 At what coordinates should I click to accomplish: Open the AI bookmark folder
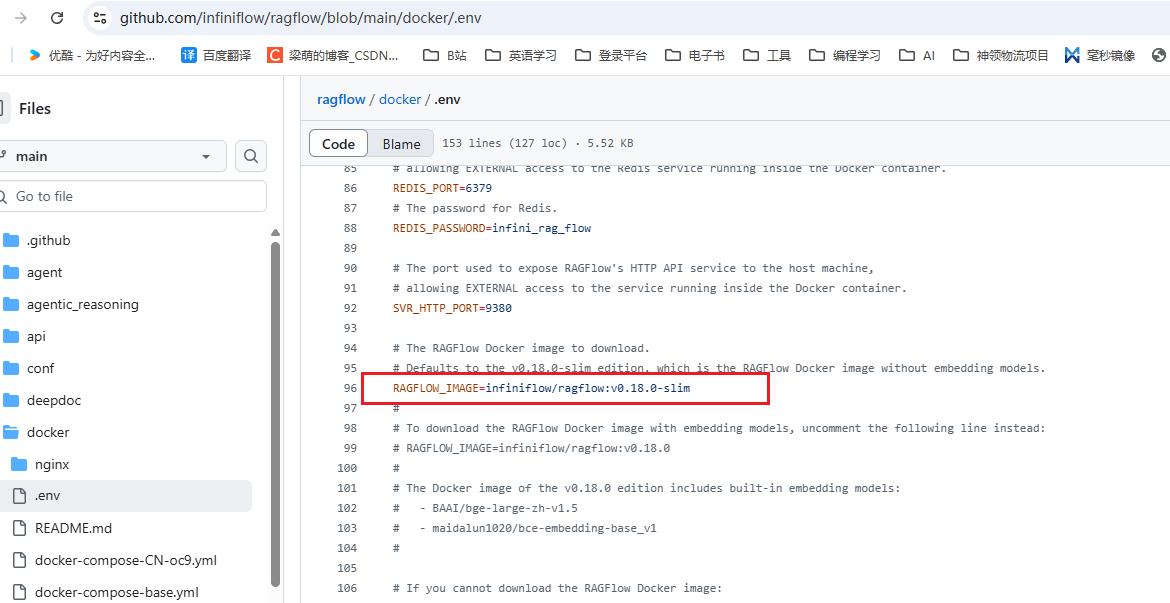pos(917,55)
